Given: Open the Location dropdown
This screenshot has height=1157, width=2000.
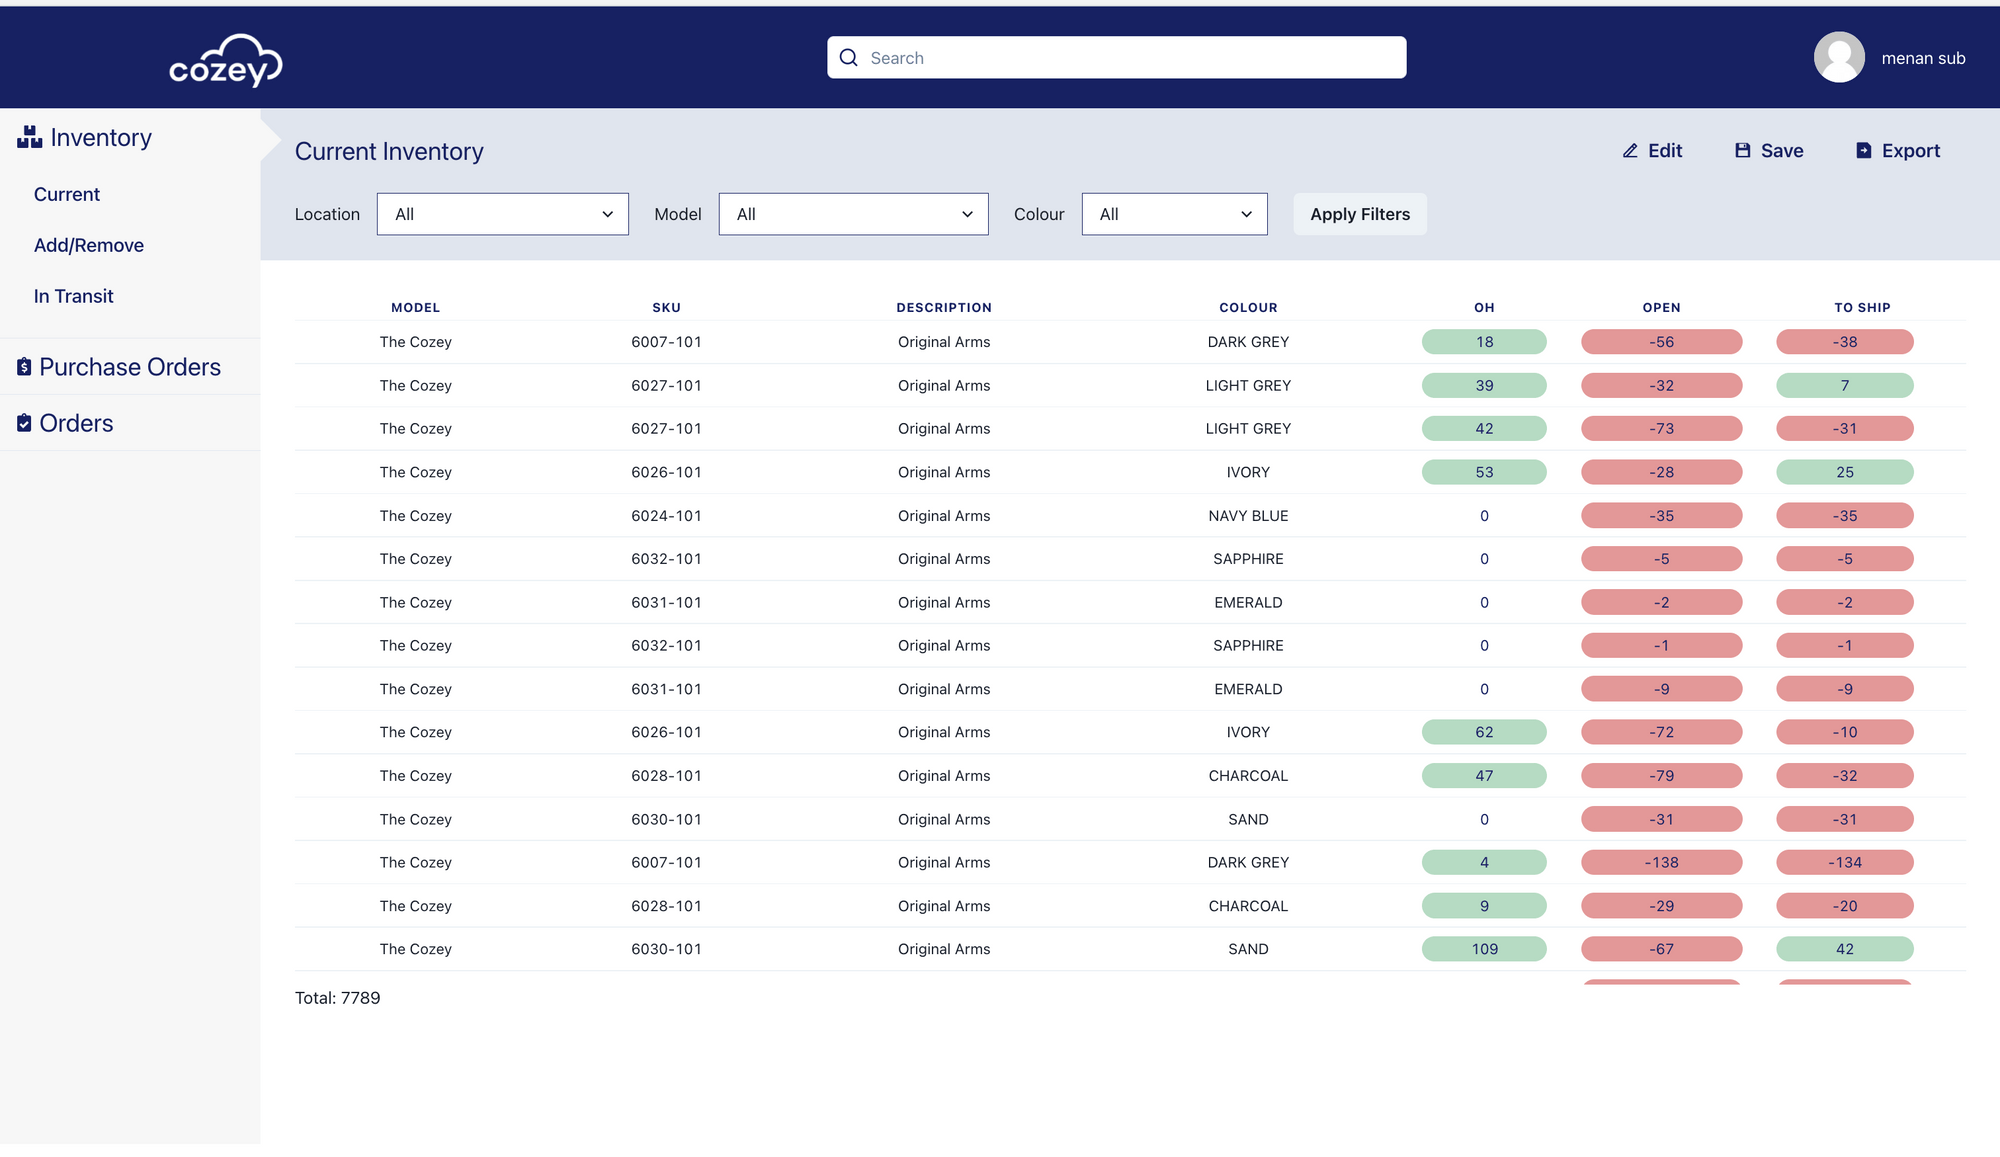Looking at the screenshot, I should [503, 214].
